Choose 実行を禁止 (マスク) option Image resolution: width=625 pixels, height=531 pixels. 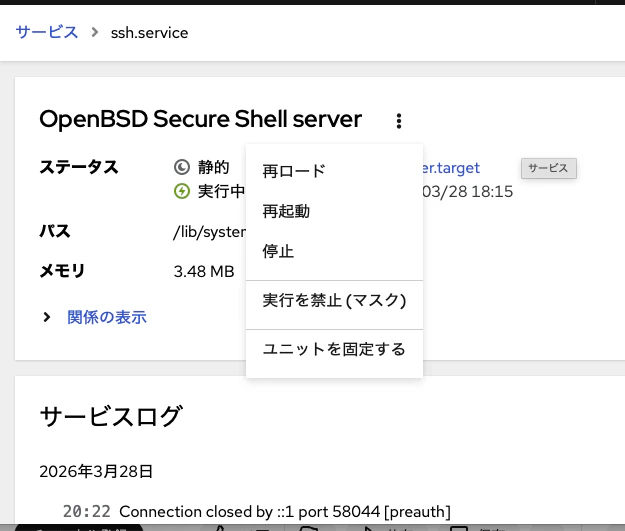point(334,300)
